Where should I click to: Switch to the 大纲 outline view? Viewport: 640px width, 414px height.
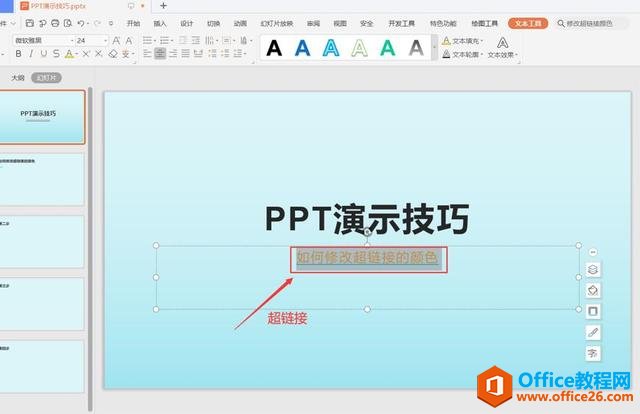(x=18, y=78)
